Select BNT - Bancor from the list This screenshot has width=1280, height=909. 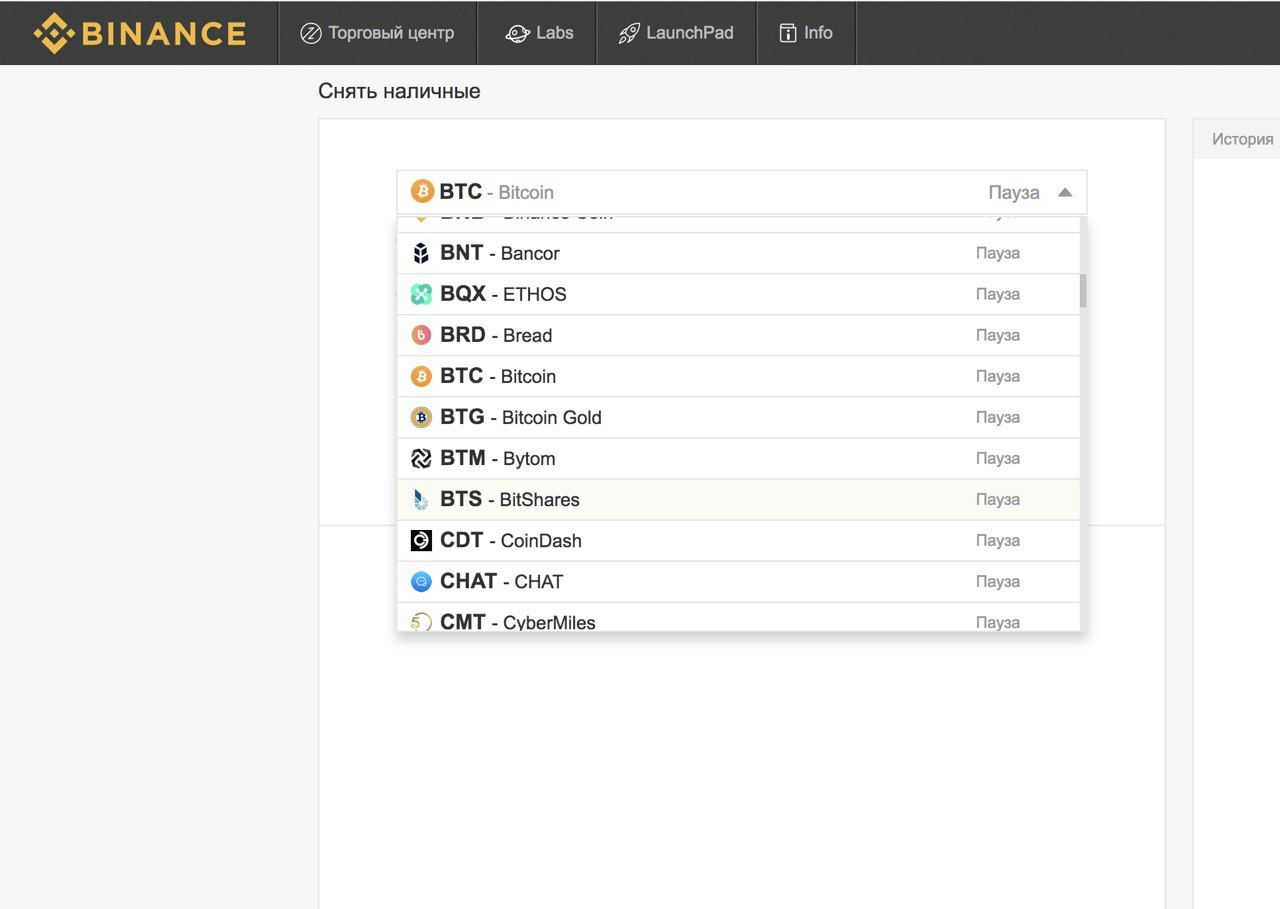click(738, 253)
